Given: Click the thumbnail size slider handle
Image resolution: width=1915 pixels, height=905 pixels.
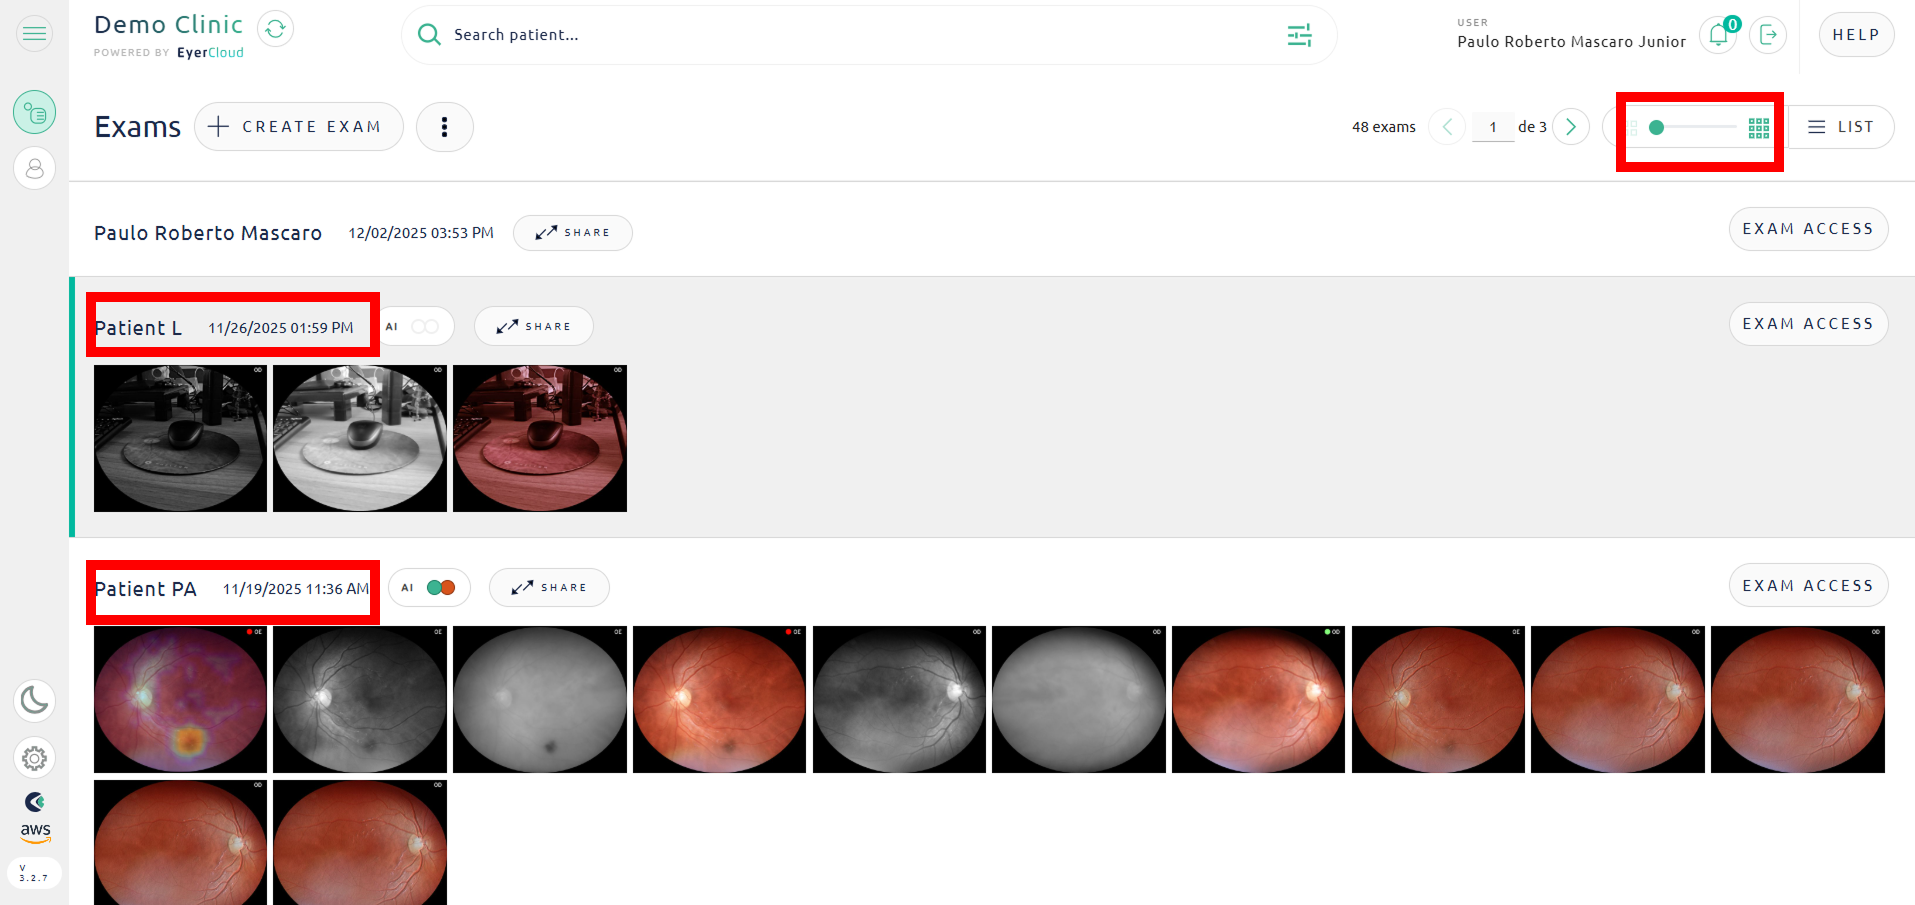Looking at the screenshot, I should click(x=1656, y=127).
